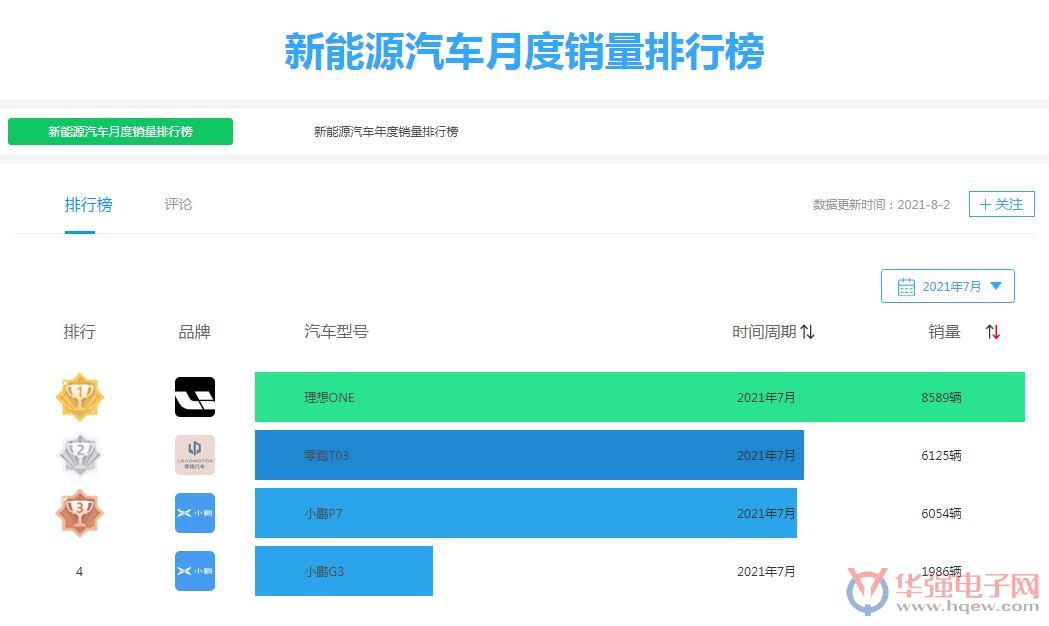
Task: Click the +关注 follow button
Action: pyautogui.click(x=1002, y=204)
